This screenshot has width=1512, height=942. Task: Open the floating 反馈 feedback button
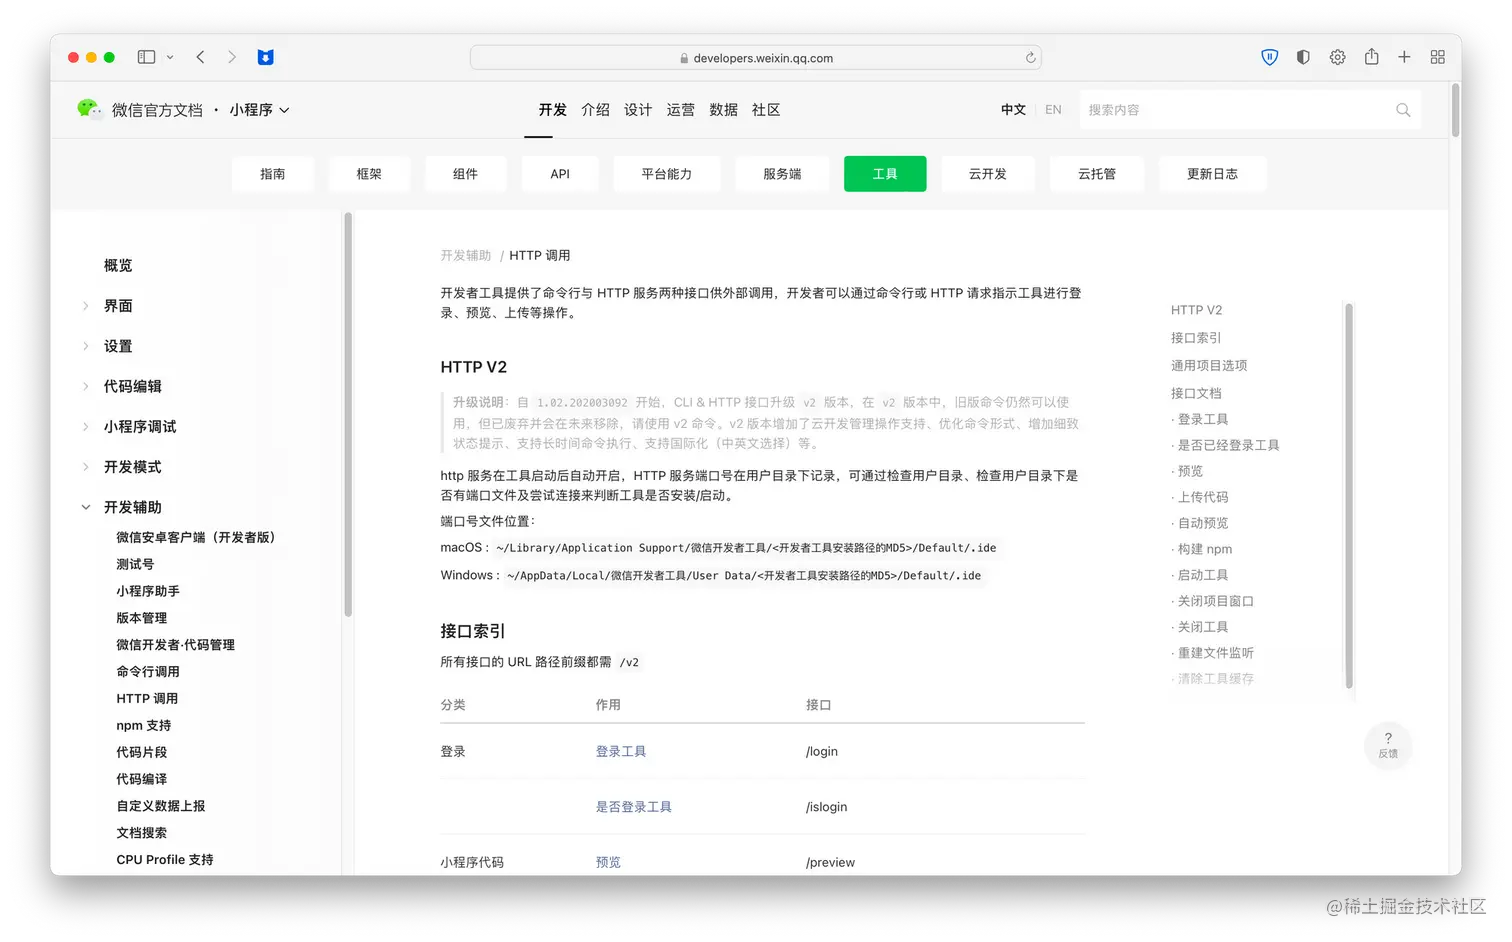[1387, 745]
